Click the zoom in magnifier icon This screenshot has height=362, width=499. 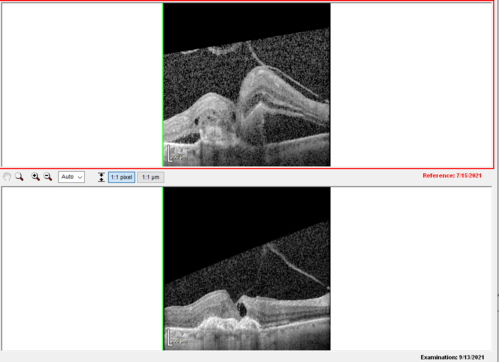point(35,177)
